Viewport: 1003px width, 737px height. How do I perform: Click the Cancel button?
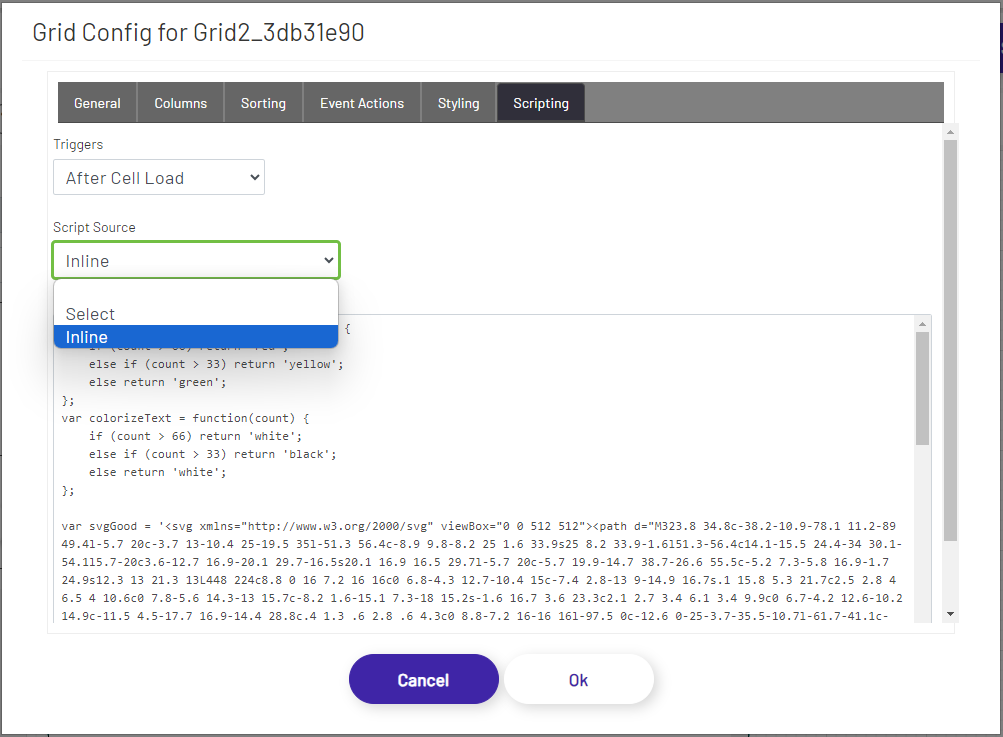pos(423,679)
